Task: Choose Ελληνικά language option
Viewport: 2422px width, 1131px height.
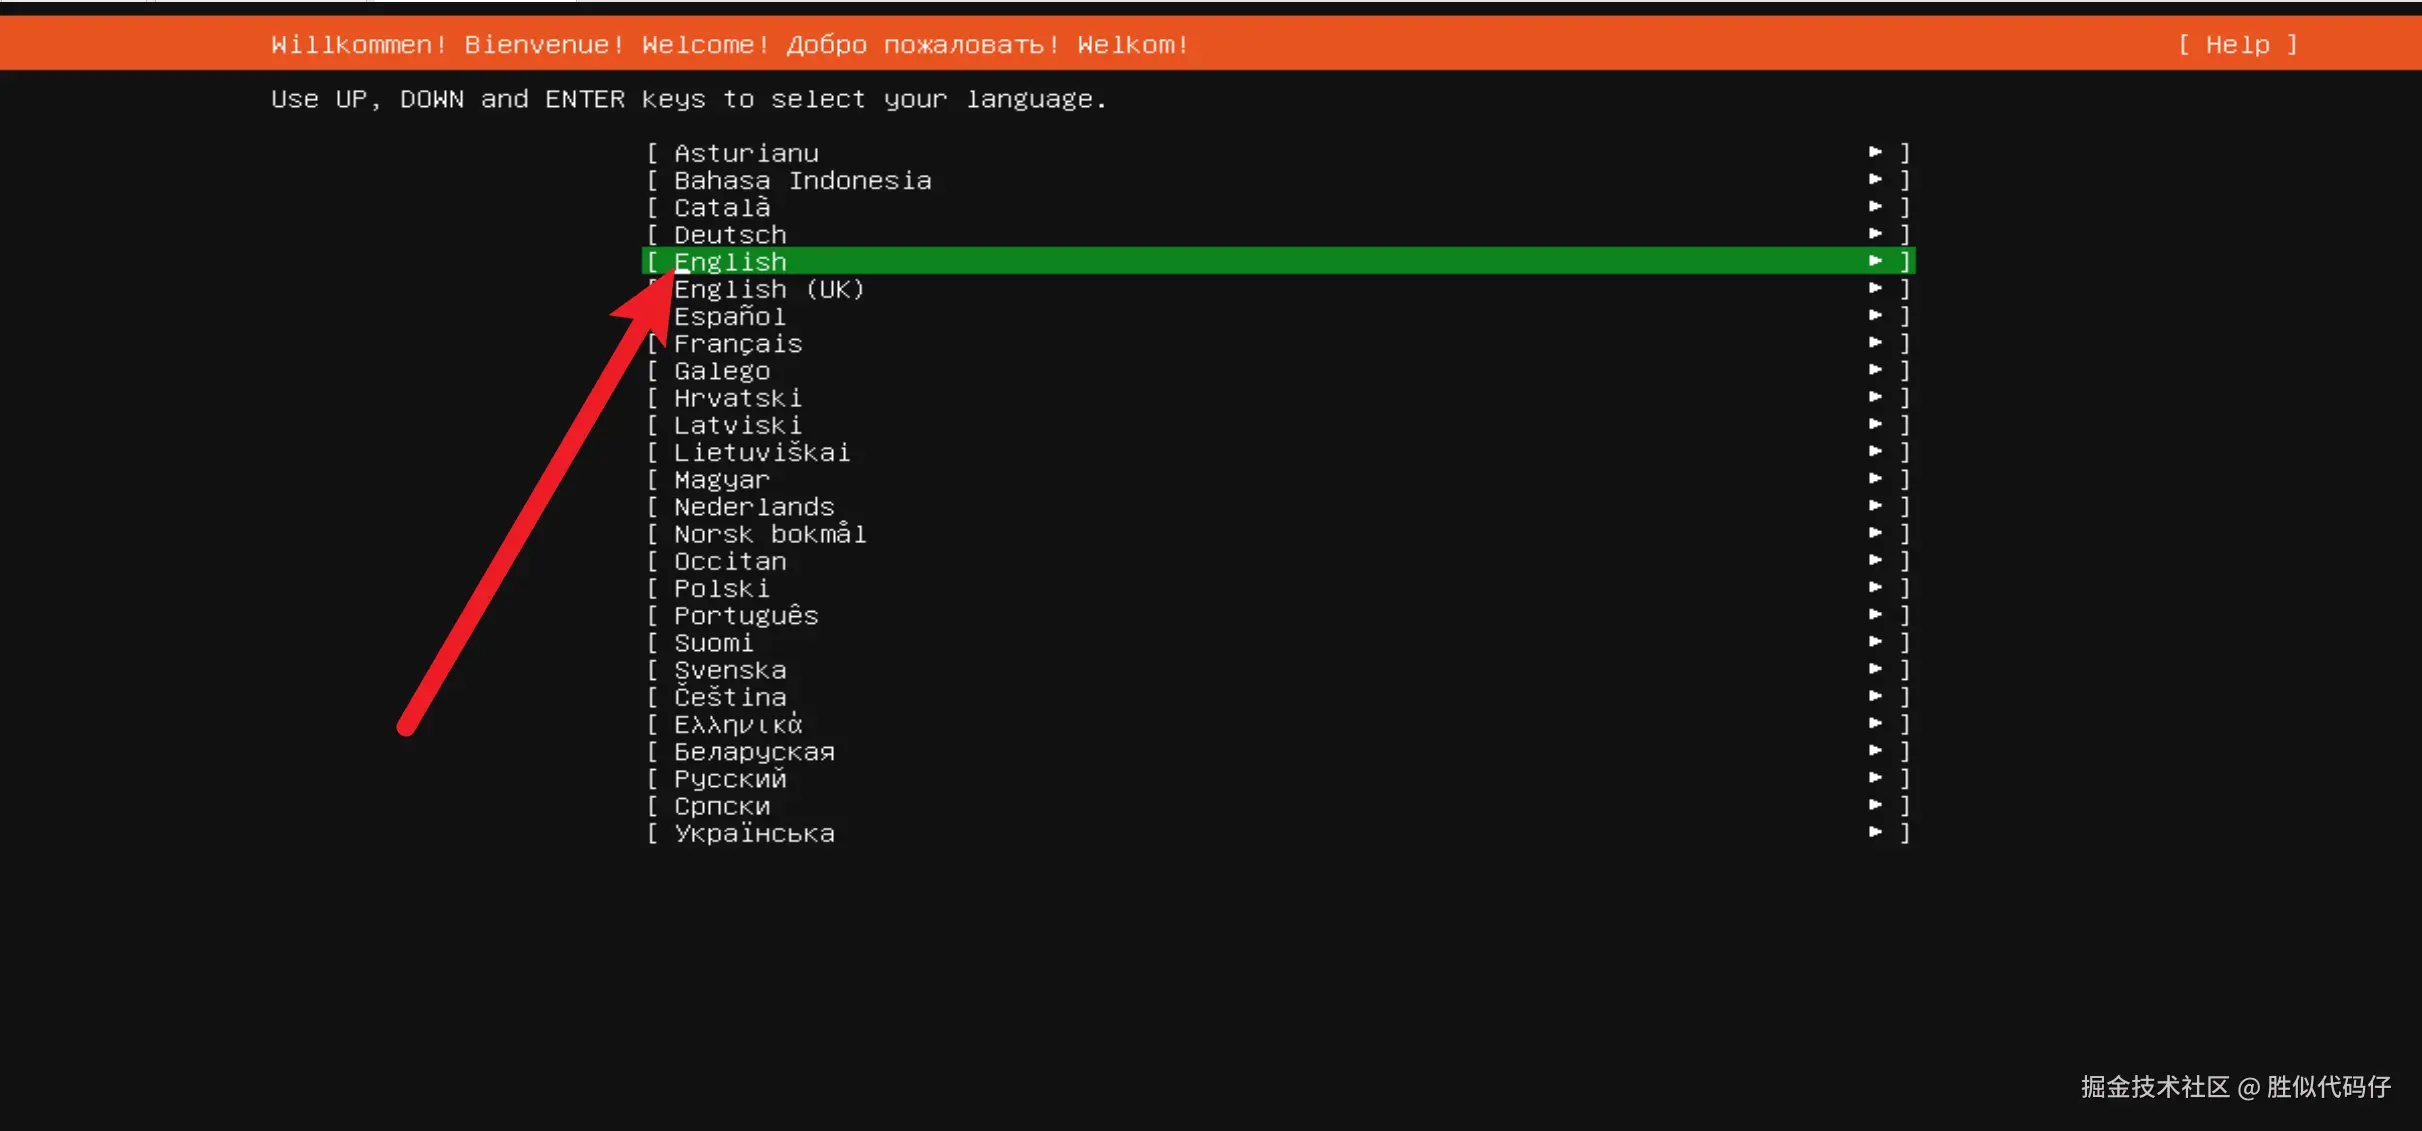Action: point(738,724)
